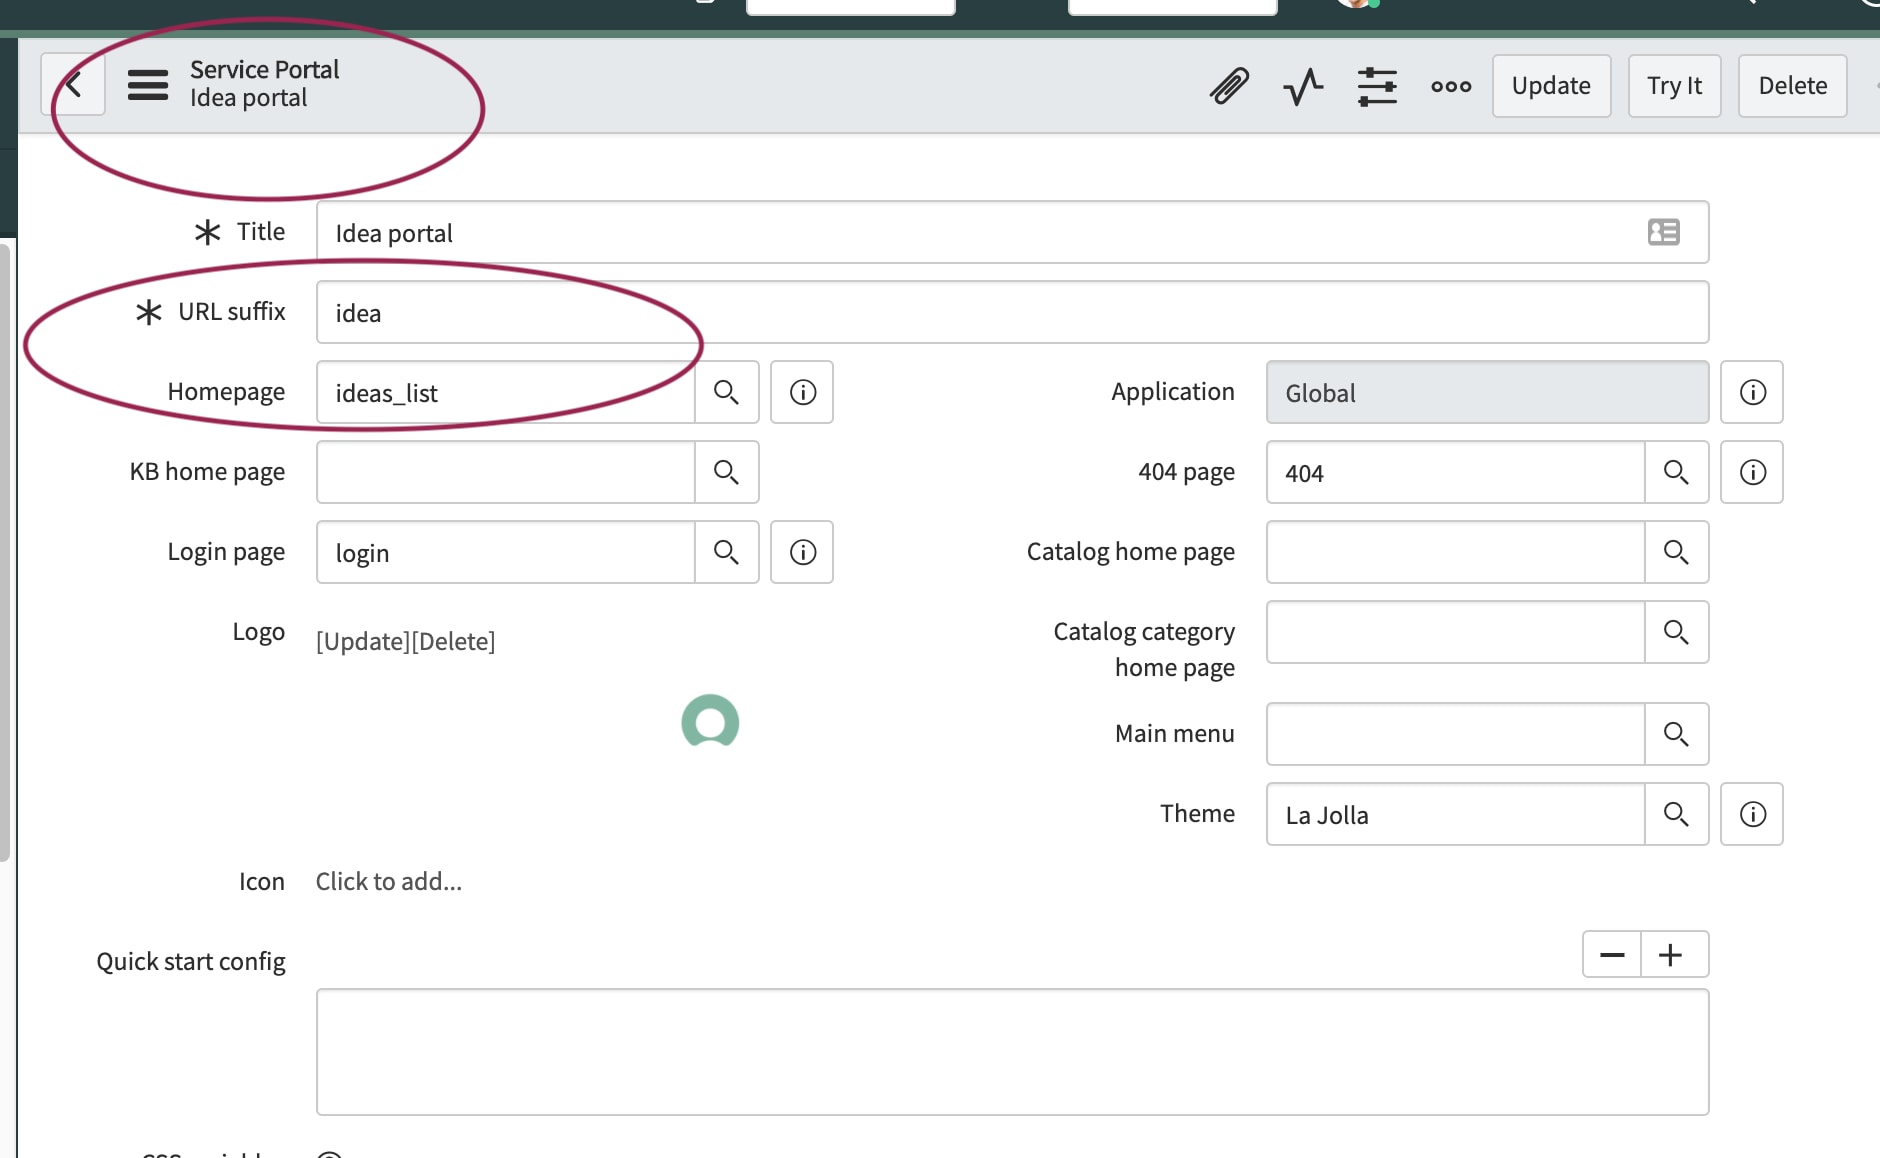Click to add an Icon image
The width and height of the screenshot is (1880, 1158).
pos(389,881)
